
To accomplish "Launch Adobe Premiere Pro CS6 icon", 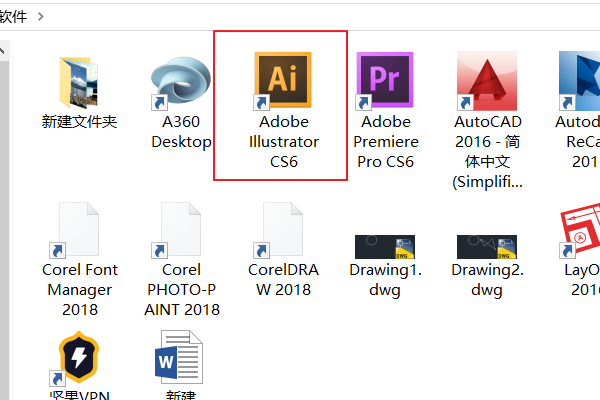I will pos(385,80).
